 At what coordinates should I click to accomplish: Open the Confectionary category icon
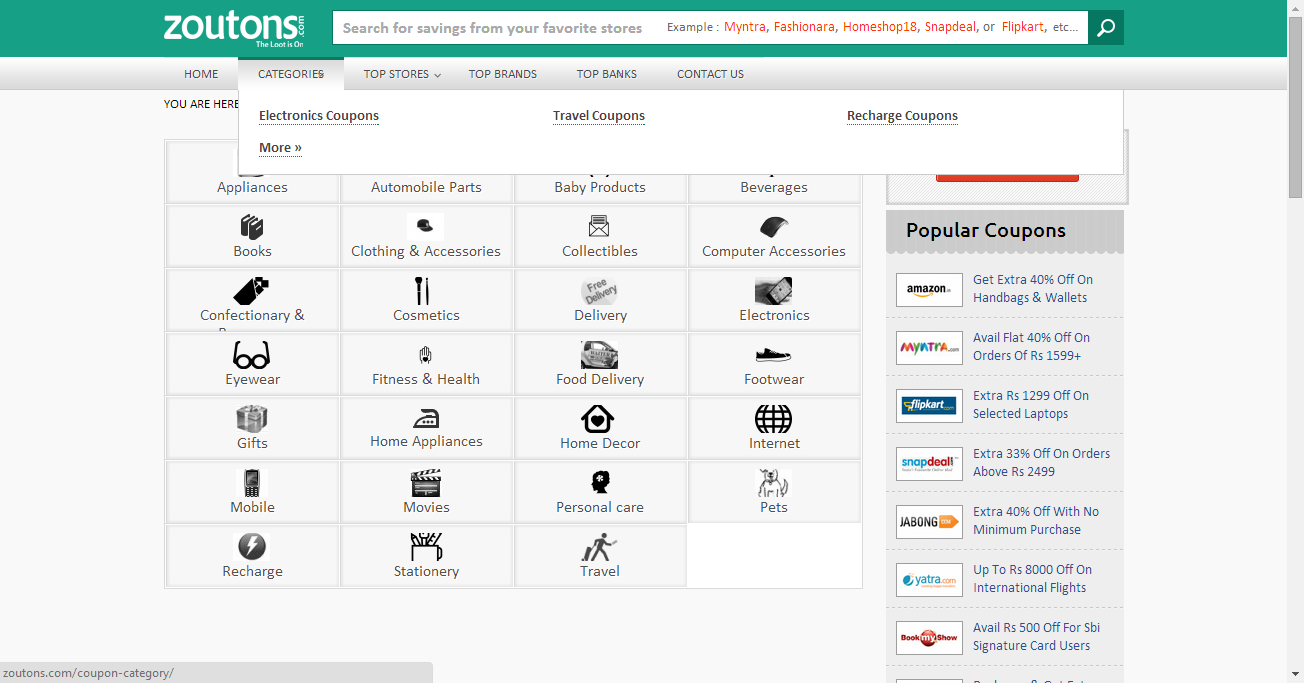[x=252, y=291]
